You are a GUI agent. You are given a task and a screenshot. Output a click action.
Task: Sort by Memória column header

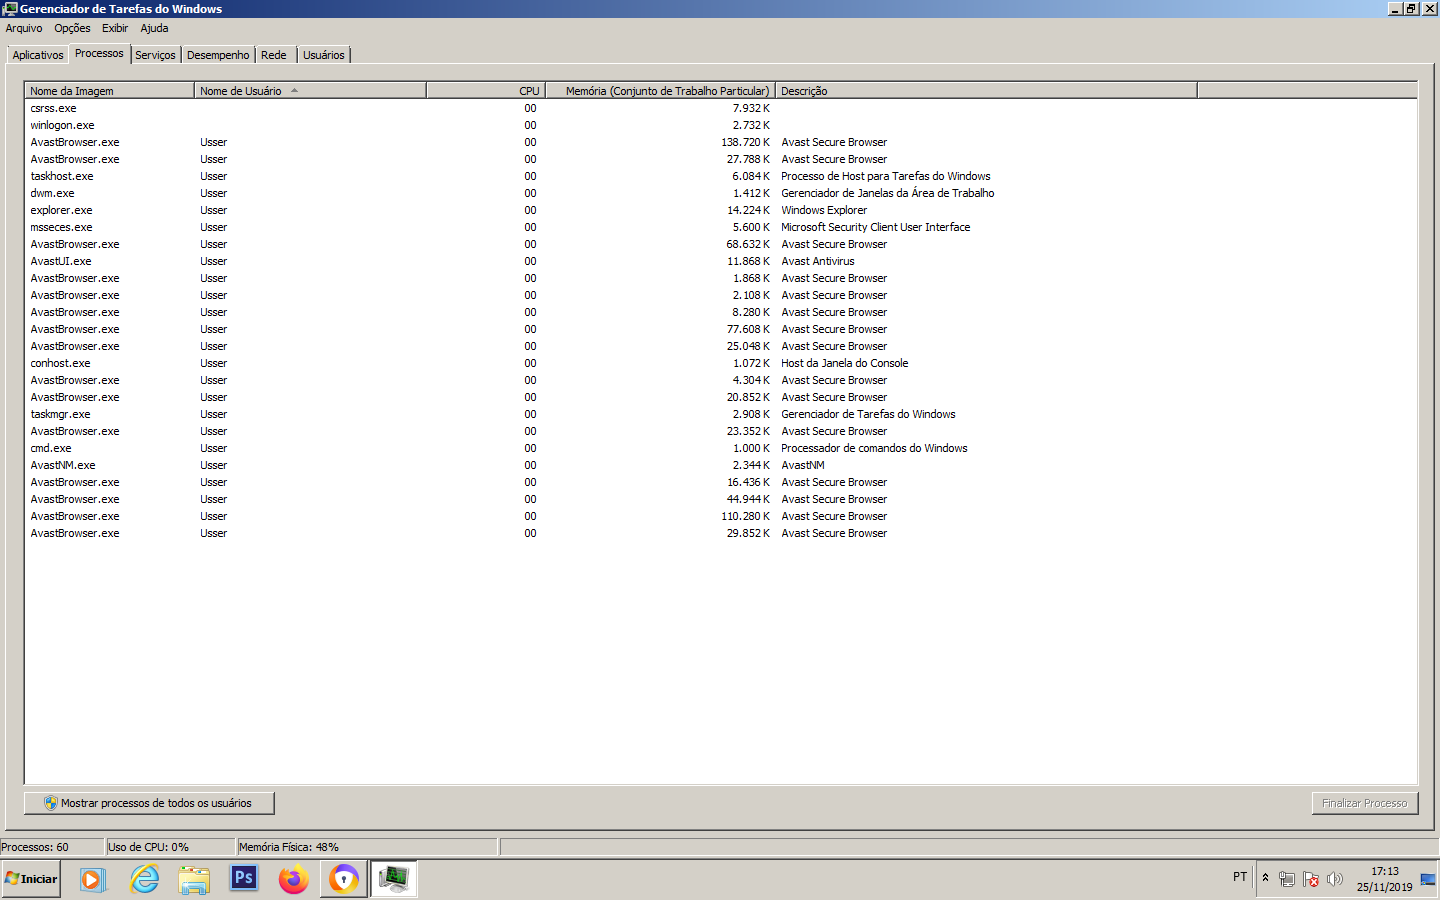pos(660,91)
